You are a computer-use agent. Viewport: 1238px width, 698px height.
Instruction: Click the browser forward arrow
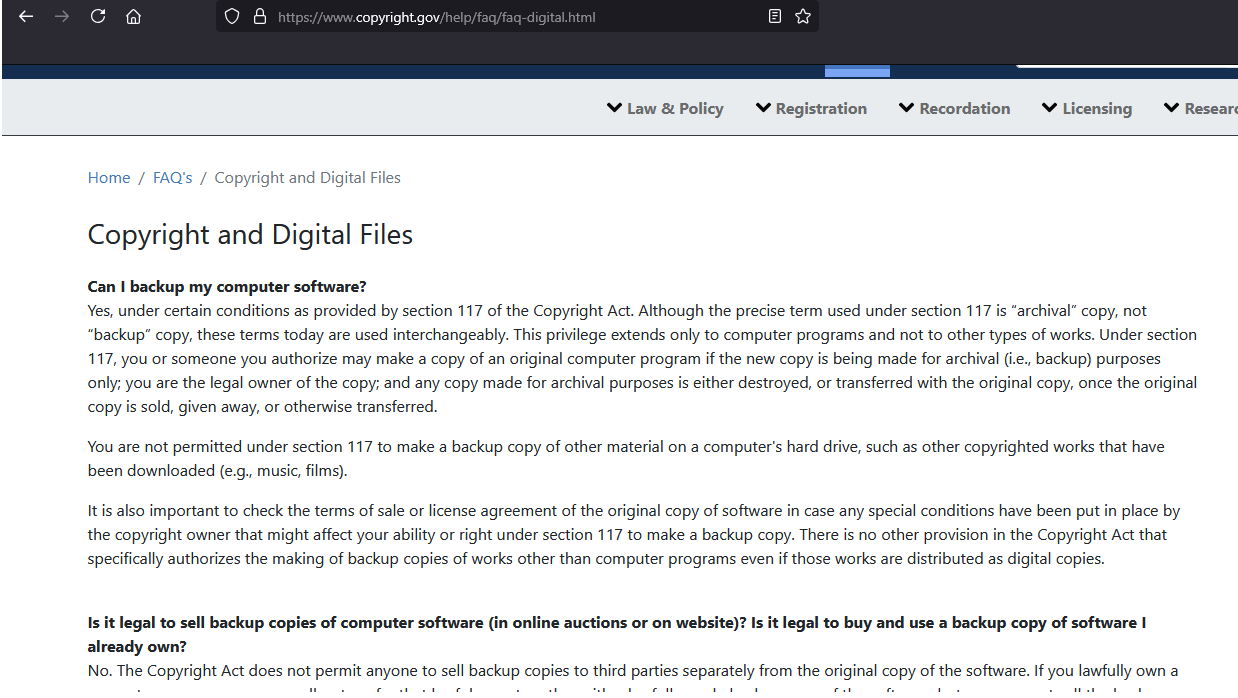(62, 16)
